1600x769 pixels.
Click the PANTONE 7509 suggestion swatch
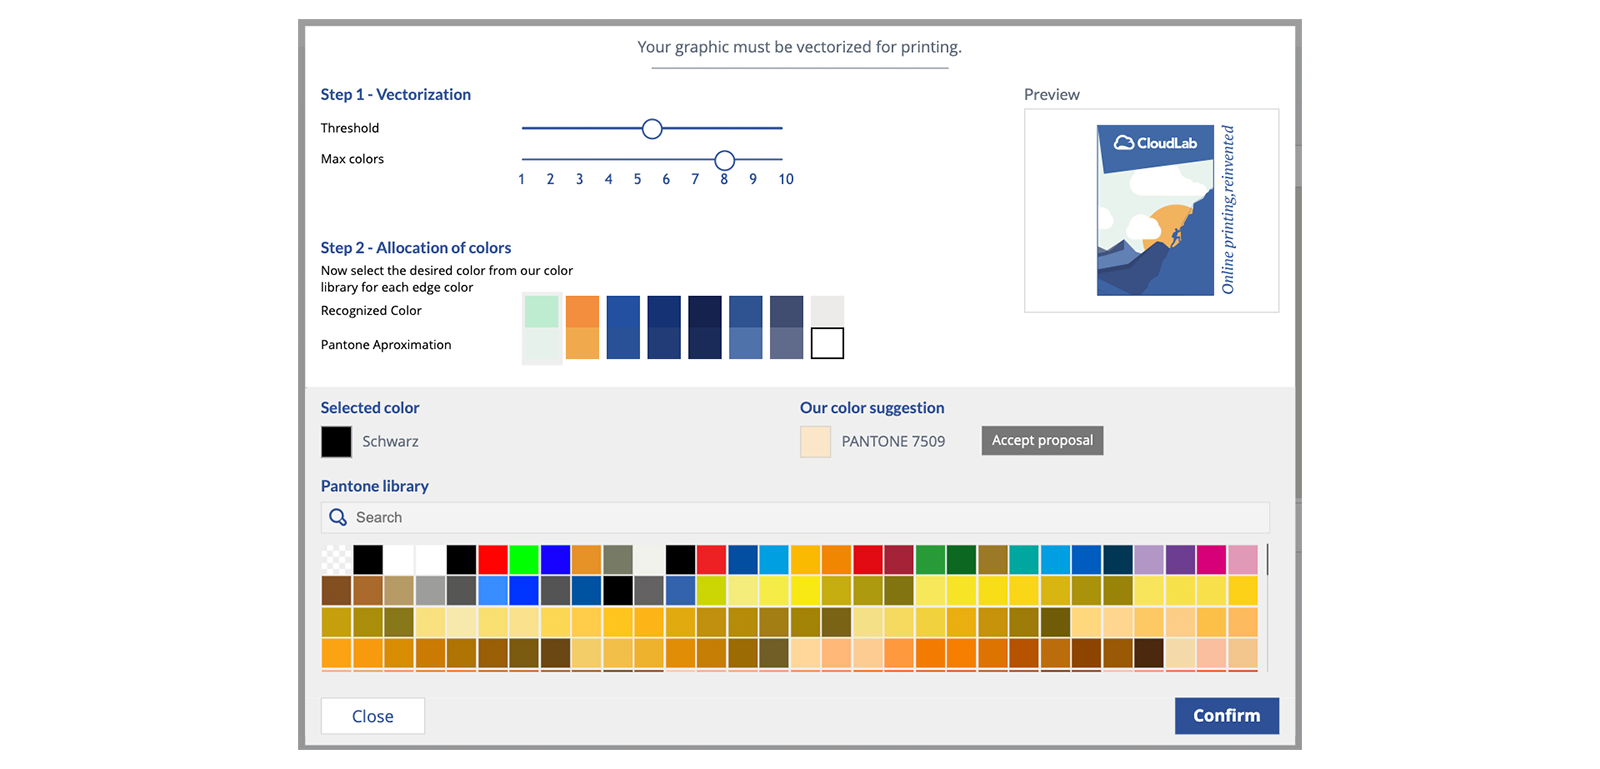coord(815,442)
